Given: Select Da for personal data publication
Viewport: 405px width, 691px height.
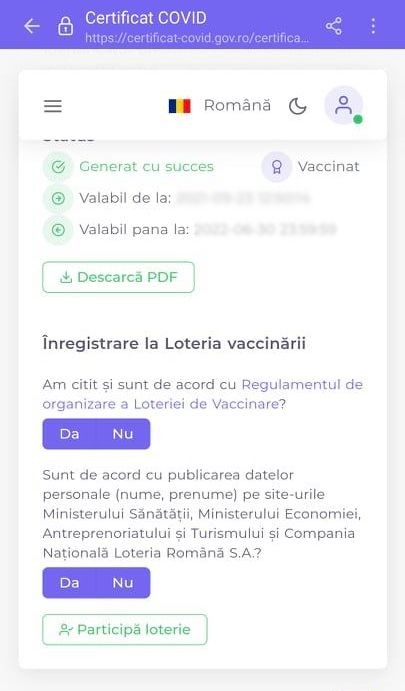Looking at the screenshot, I should [69, 583].
